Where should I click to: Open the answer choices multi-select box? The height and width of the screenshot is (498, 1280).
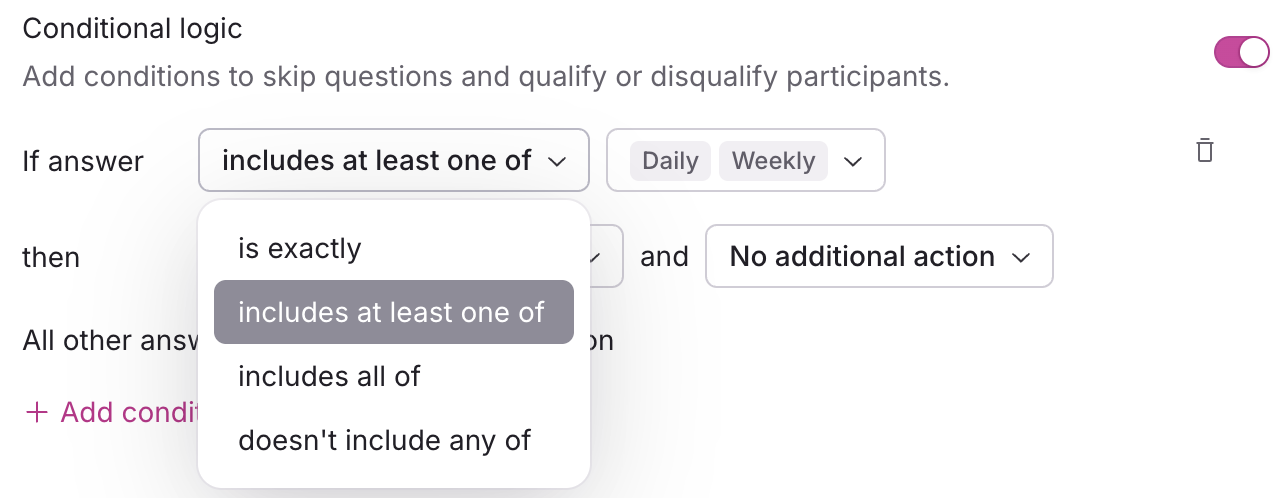746,161
